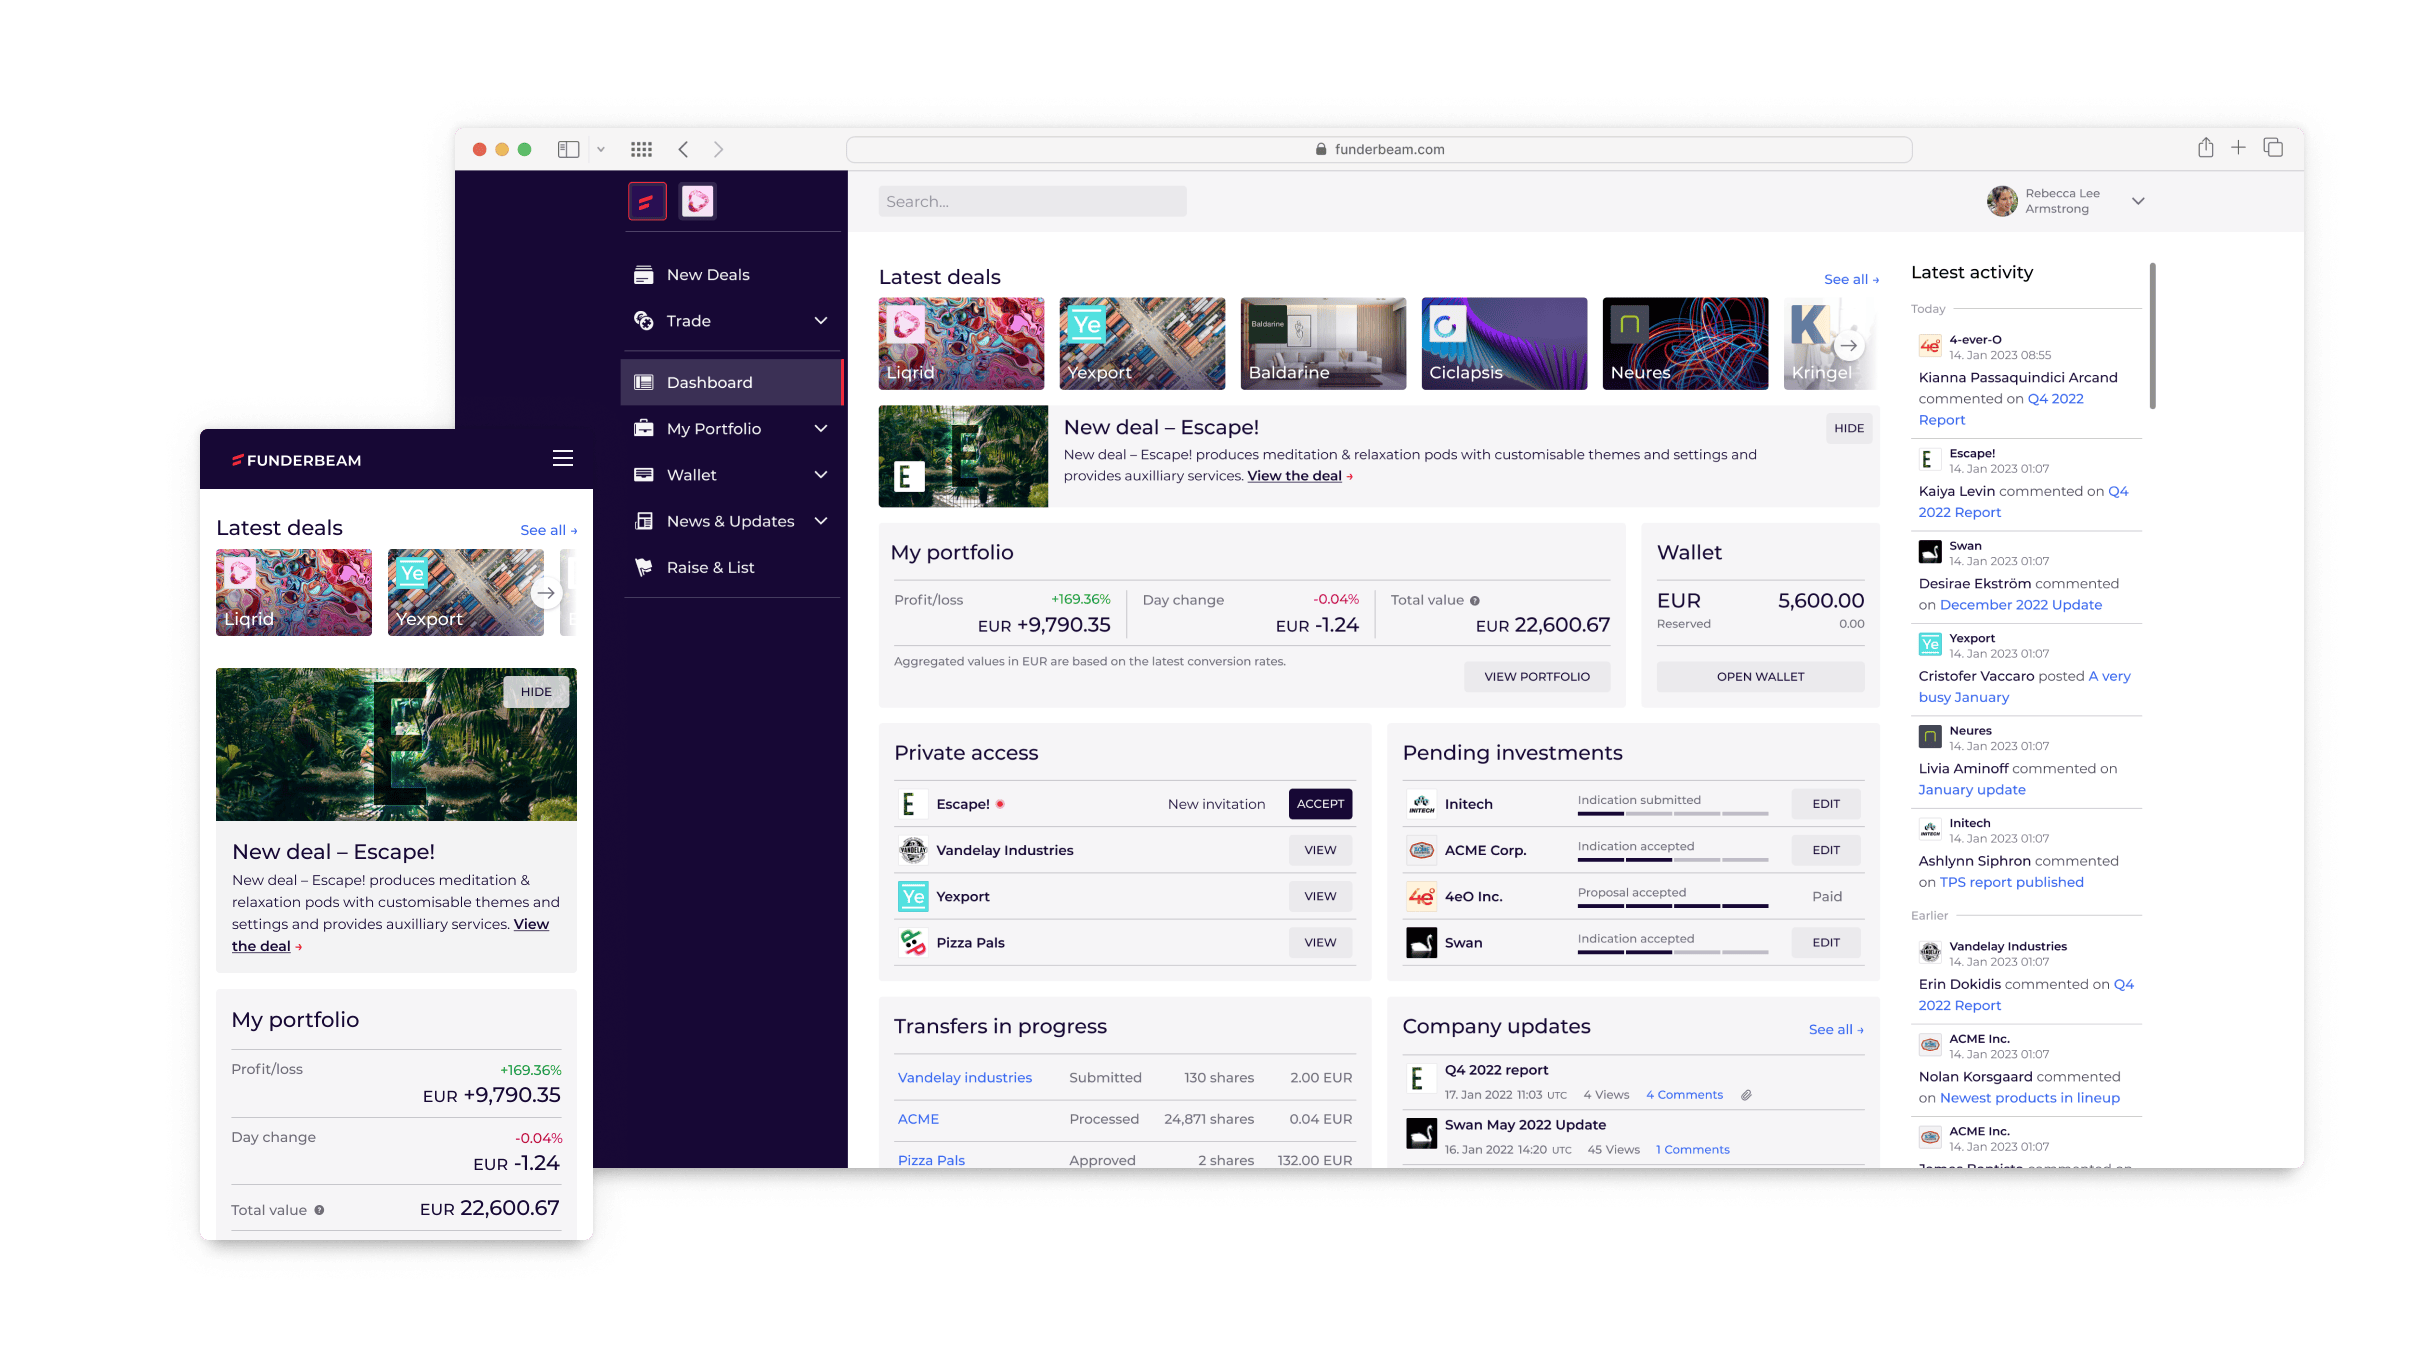Click the VIEW PORTFOLIO button
This screenshot has height=1368, width=2432.
click(1537, 677)
